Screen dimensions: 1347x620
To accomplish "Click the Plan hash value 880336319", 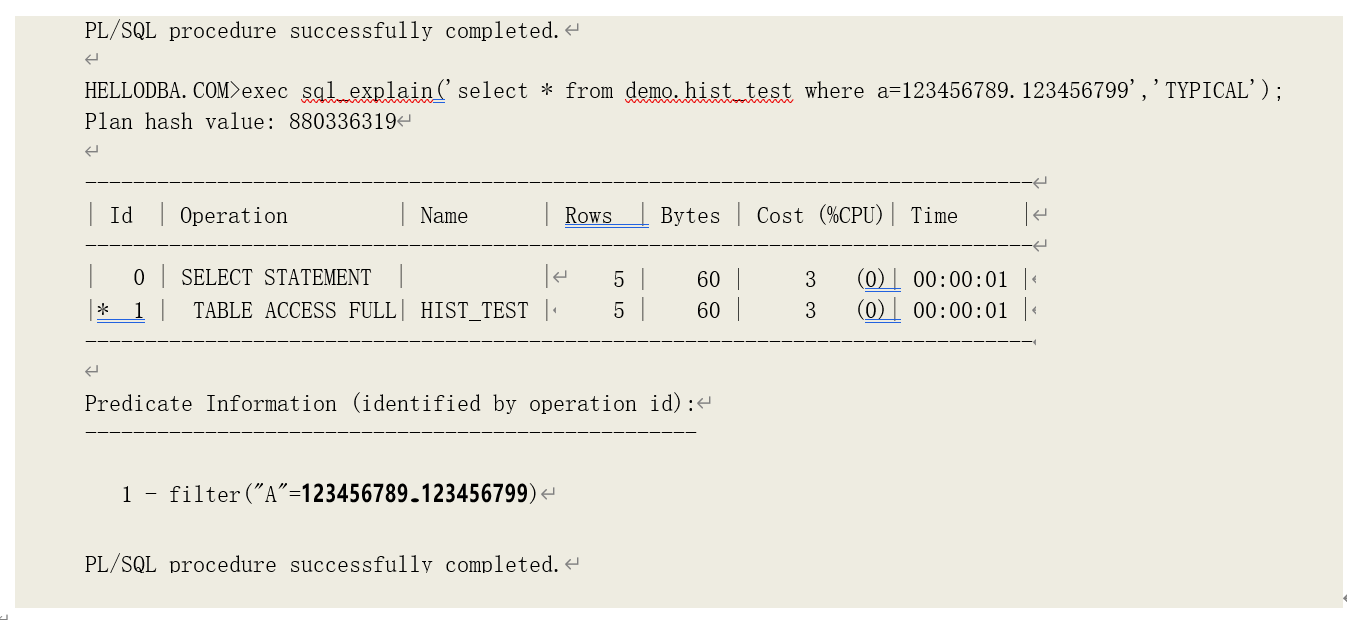I will tap(342, 122).
